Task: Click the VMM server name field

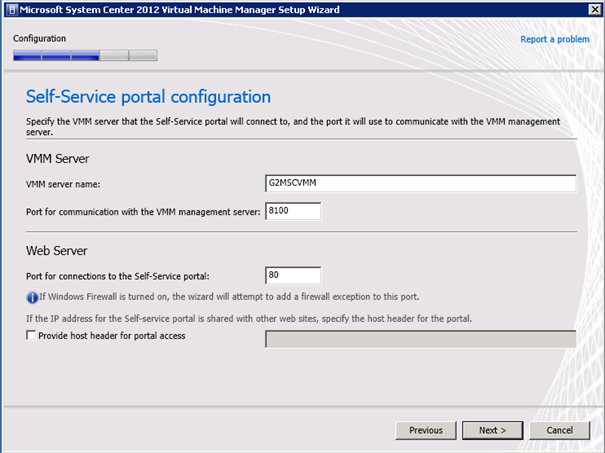Action: coord(421,183)
